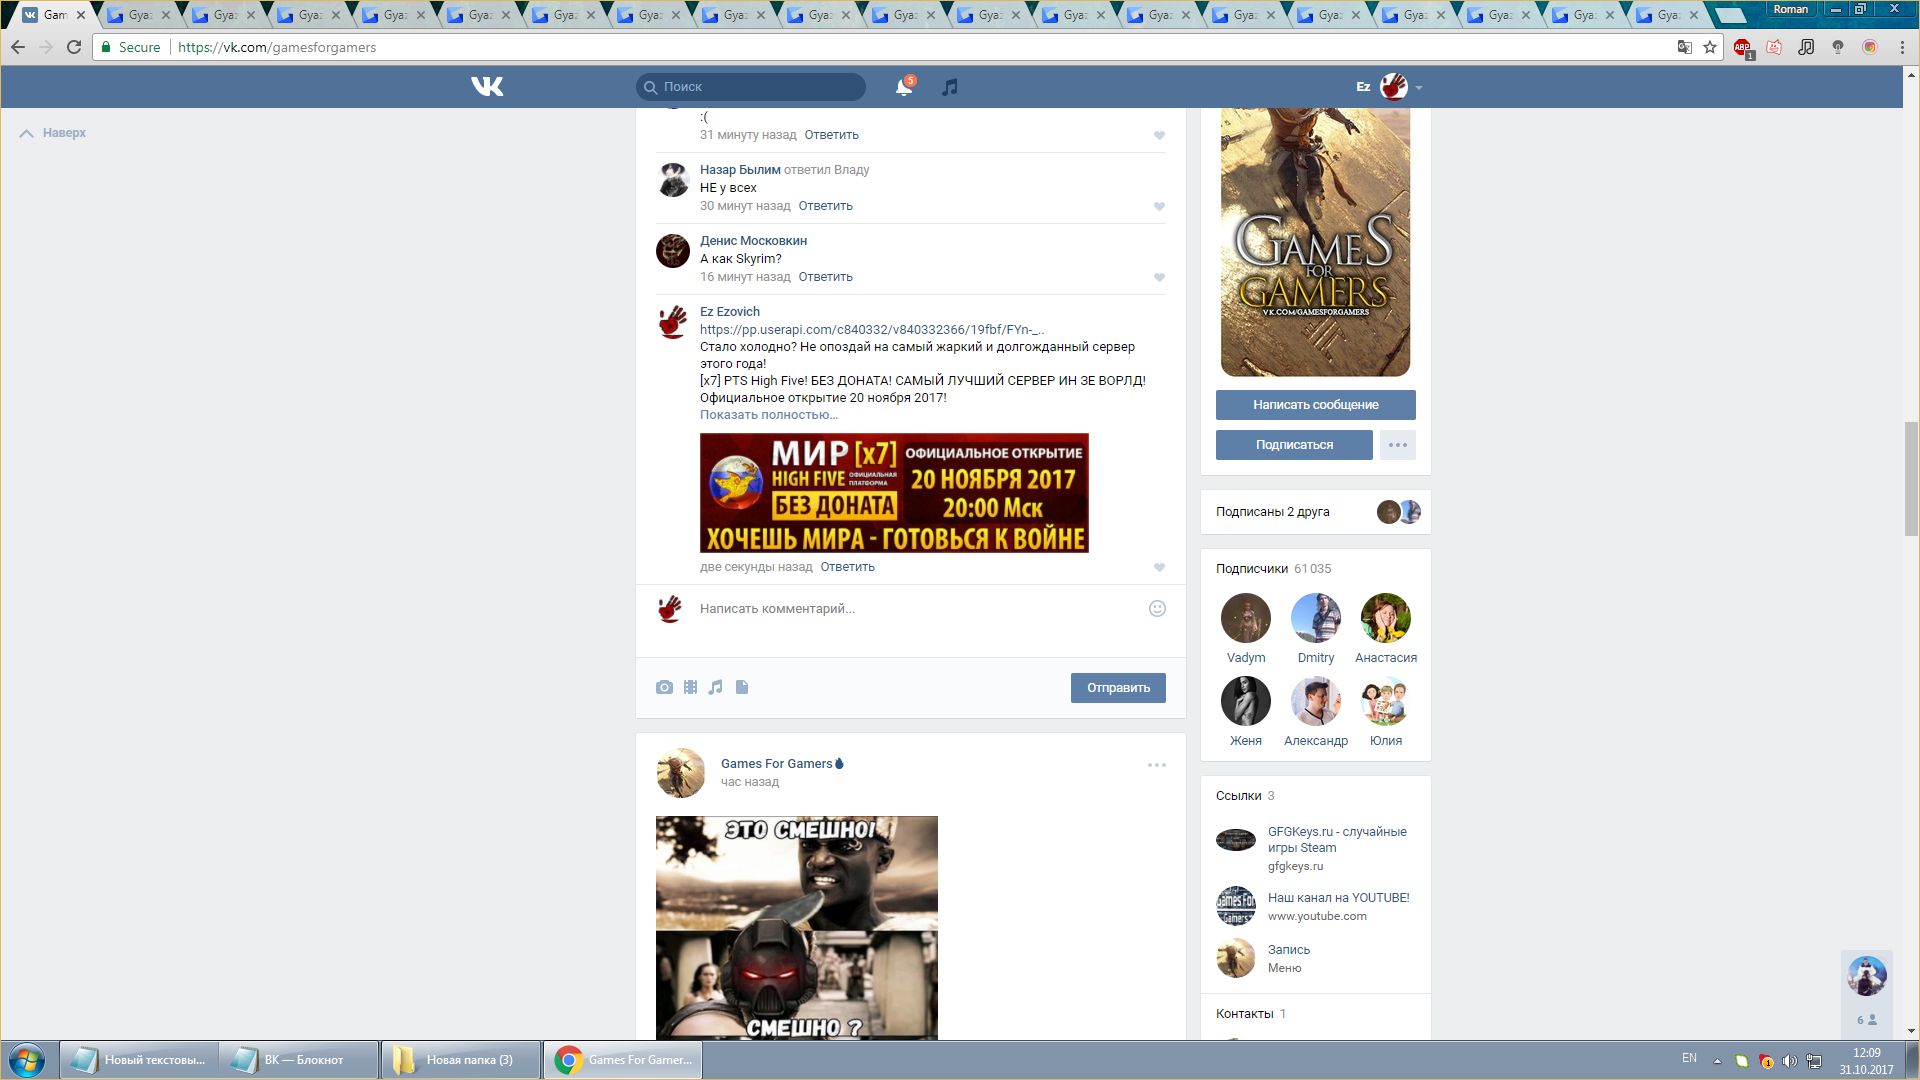Attach a document to the comment
This screenshot has width=1920, height=1080.
742,687
